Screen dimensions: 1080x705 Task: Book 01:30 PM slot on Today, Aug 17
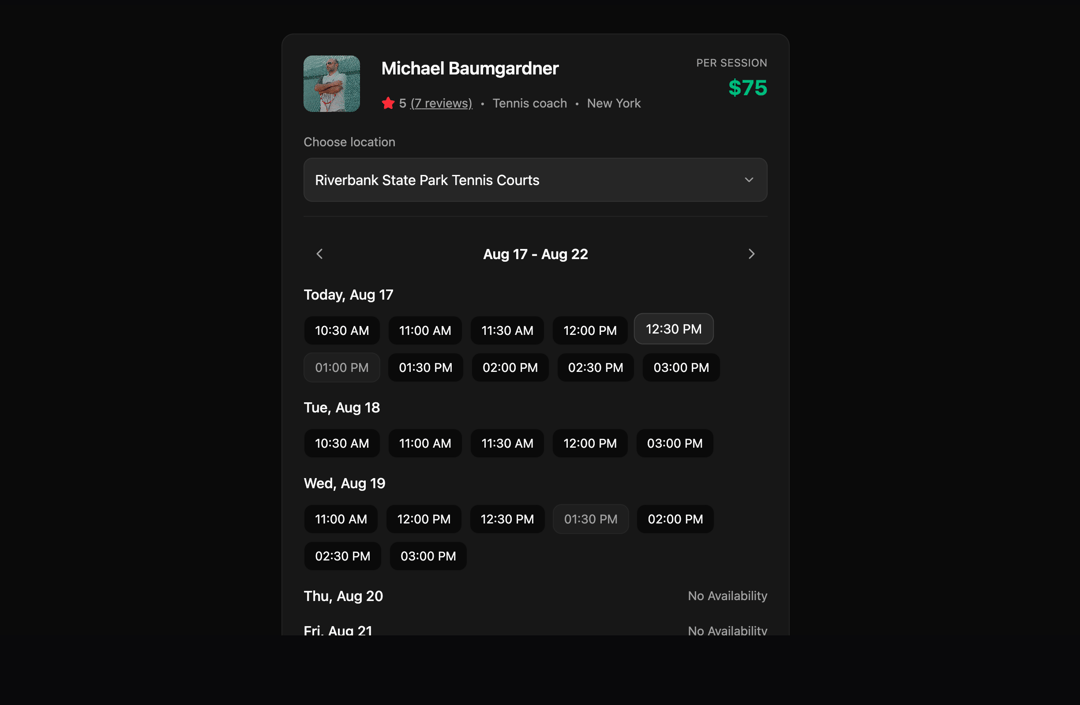[x=426, y=368]
